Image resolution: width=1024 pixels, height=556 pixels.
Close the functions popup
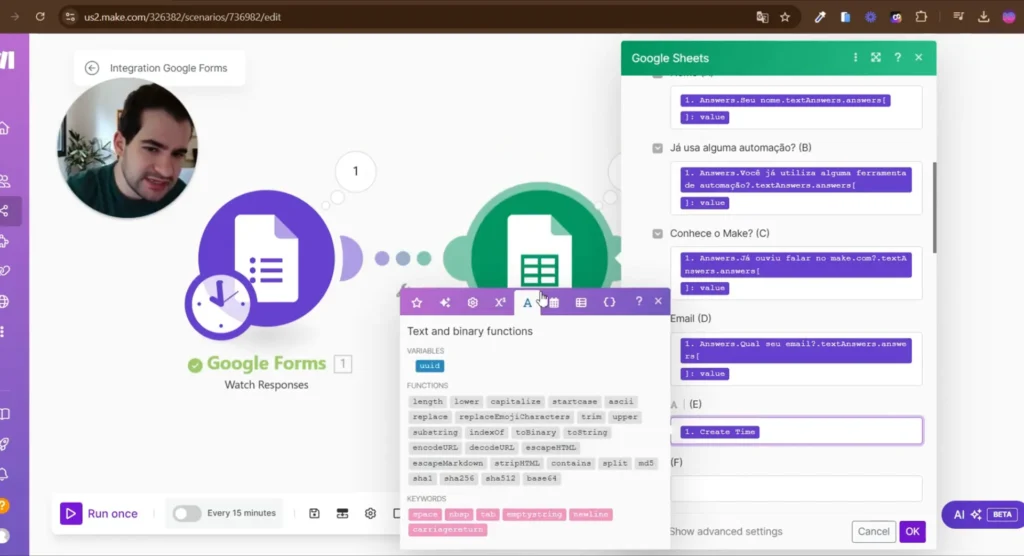tap(658, 301)
